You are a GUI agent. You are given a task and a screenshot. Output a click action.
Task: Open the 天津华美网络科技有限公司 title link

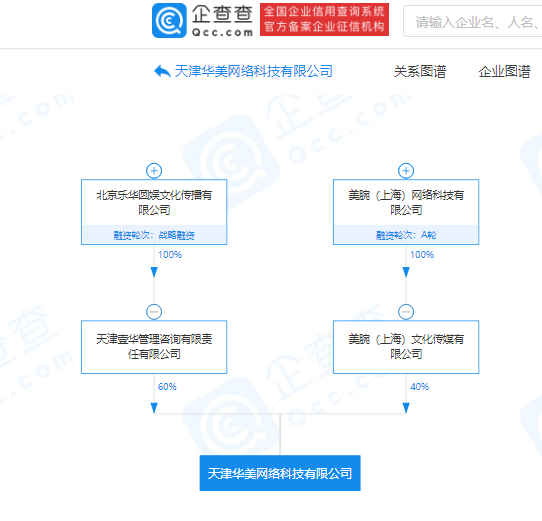click(253, 72)
